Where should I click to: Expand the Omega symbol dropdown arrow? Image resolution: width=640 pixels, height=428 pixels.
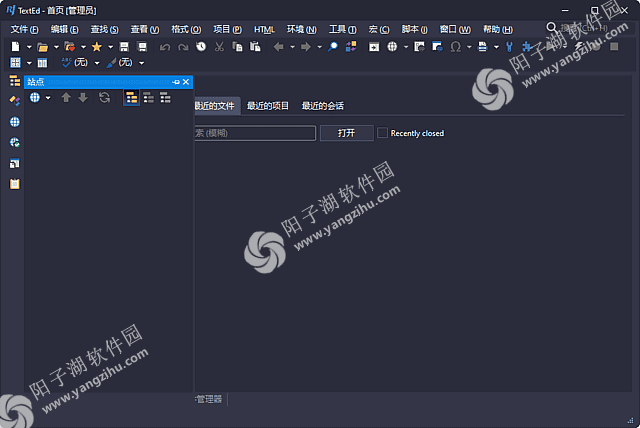pyautogui.click(x=469, y=47)
